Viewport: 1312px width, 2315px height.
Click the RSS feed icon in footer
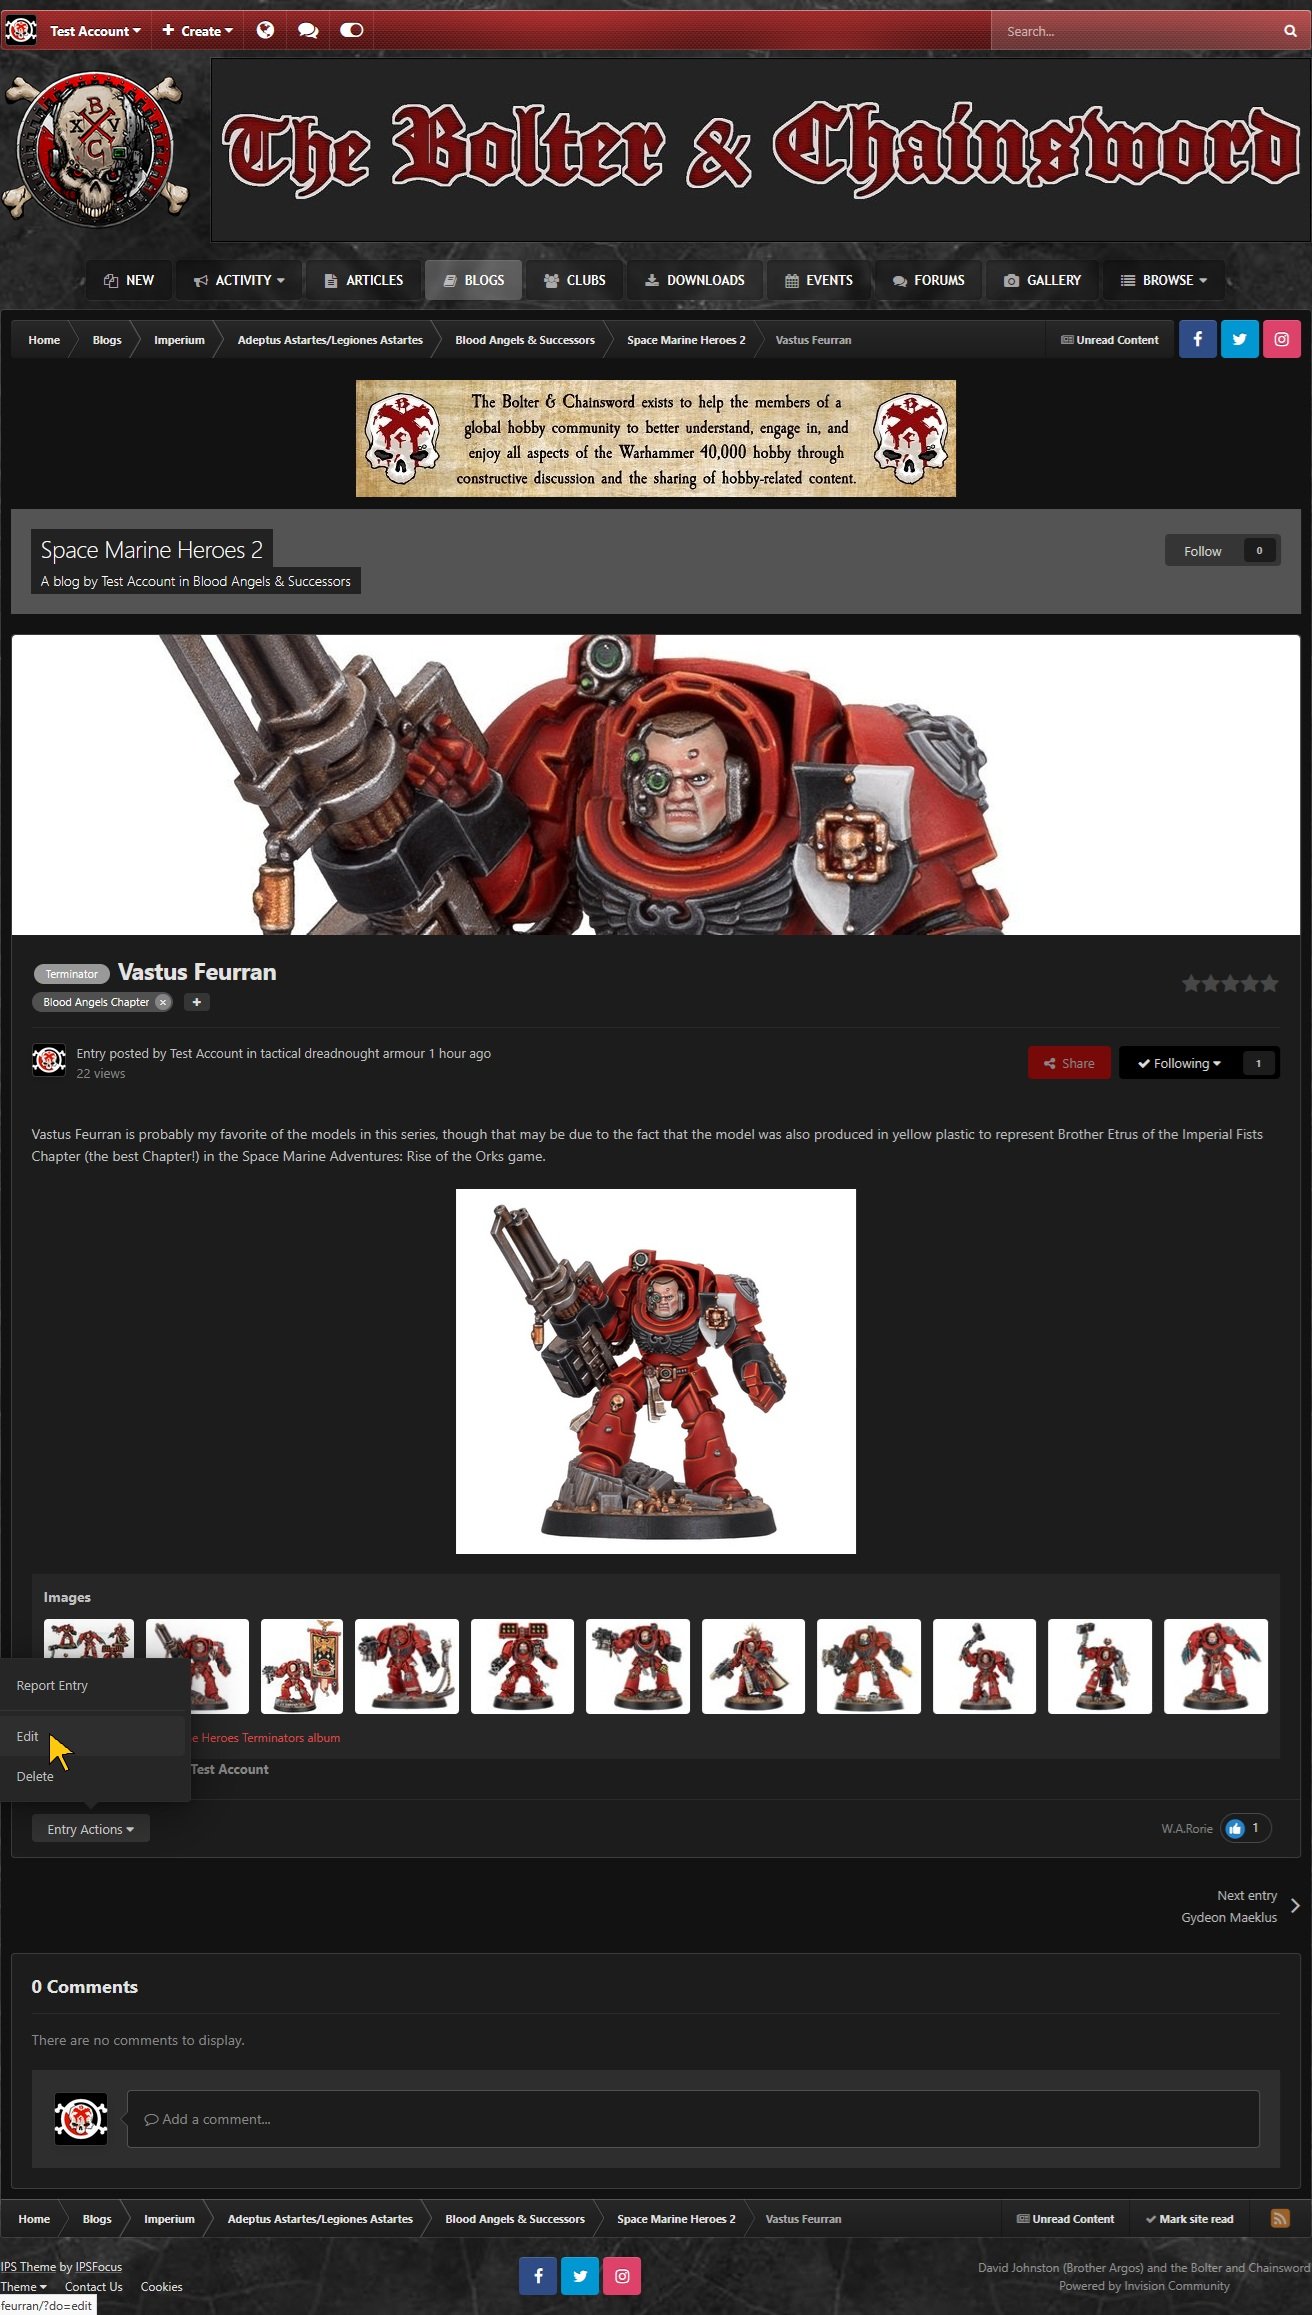1279,2218
